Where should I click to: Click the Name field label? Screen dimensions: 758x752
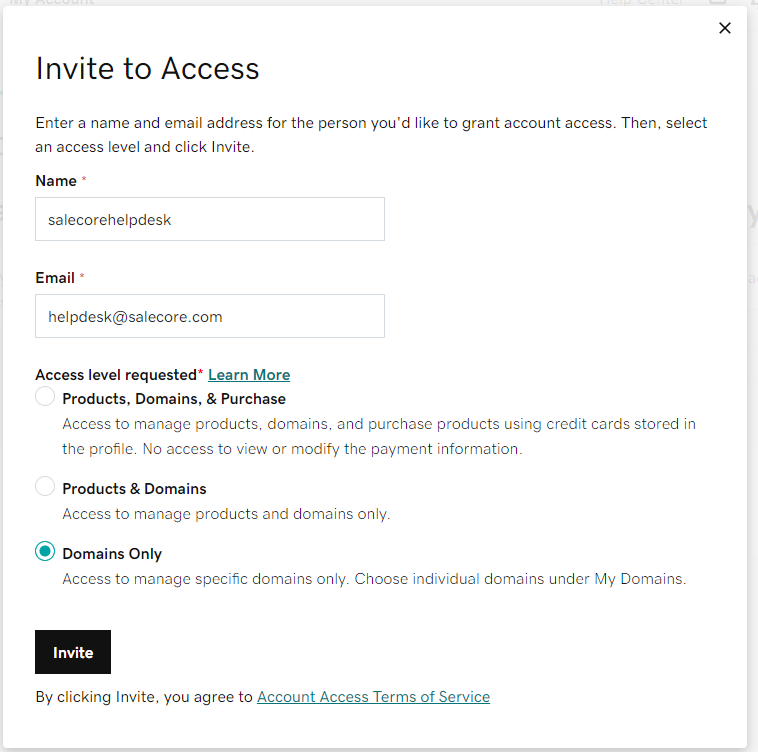pos(56,181)
